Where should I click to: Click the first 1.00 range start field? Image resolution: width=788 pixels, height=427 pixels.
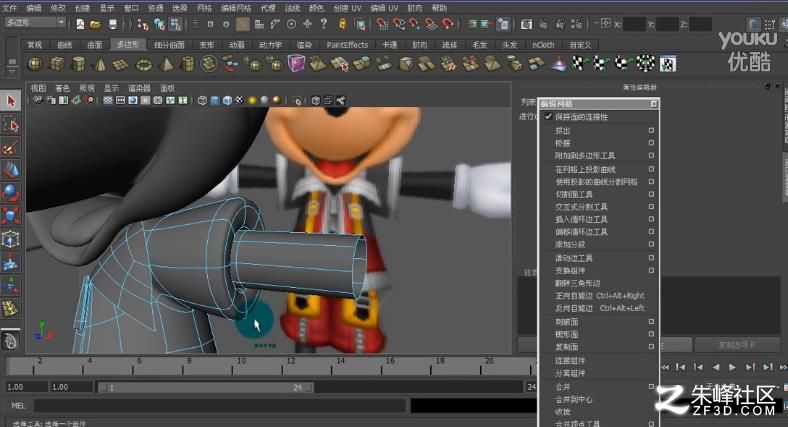coord(26,387)
